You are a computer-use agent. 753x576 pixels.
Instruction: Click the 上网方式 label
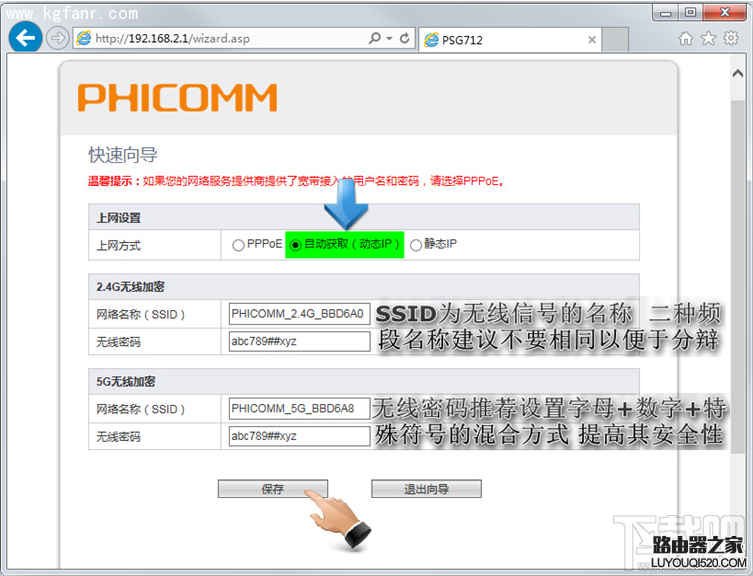[119, 245]
